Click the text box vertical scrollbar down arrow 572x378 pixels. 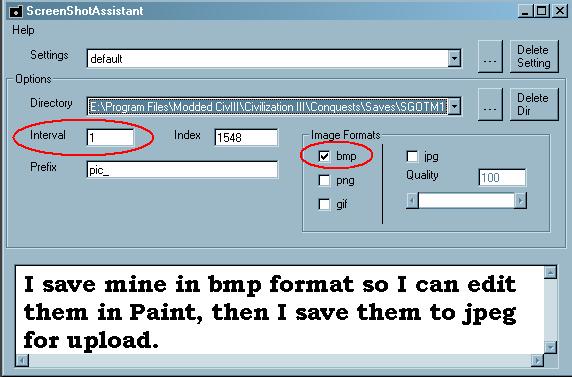[550, 347]
